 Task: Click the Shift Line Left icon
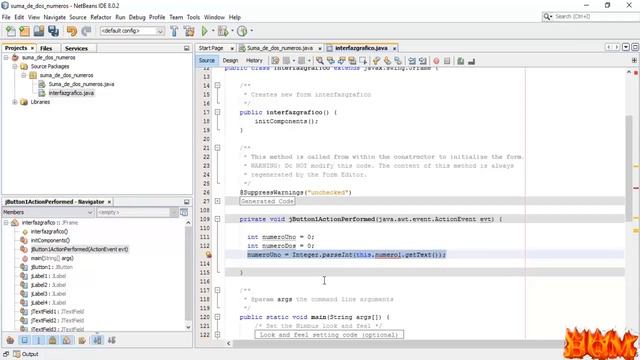point(412,61)
